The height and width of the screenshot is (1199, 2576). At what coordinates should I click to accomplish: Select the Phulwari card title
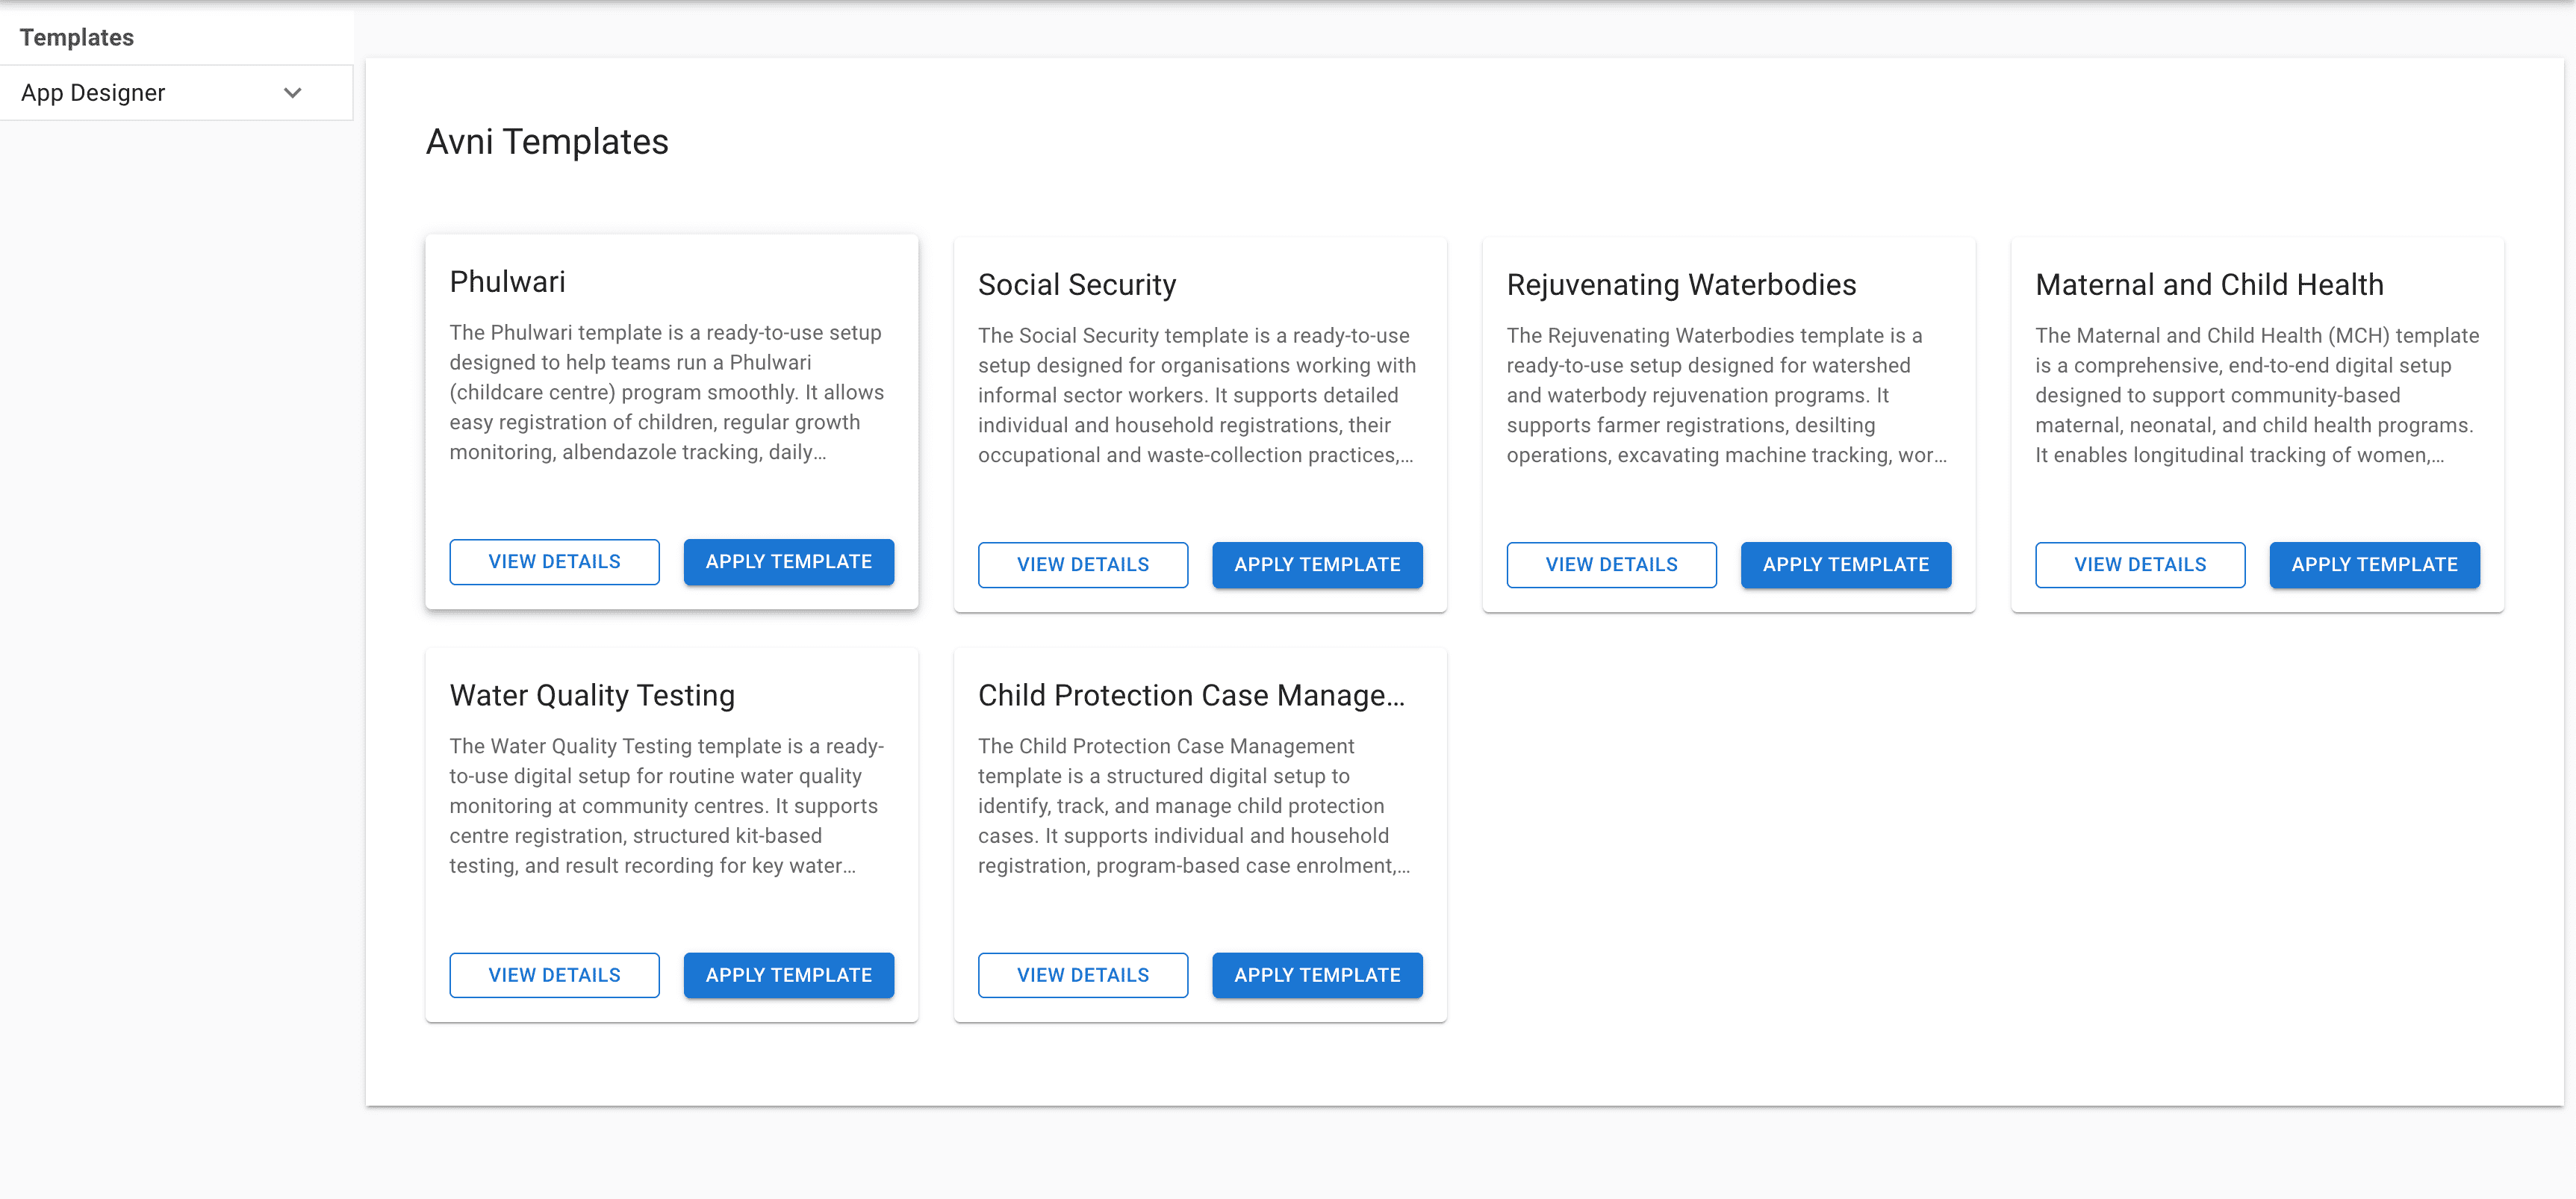point(507,282)
